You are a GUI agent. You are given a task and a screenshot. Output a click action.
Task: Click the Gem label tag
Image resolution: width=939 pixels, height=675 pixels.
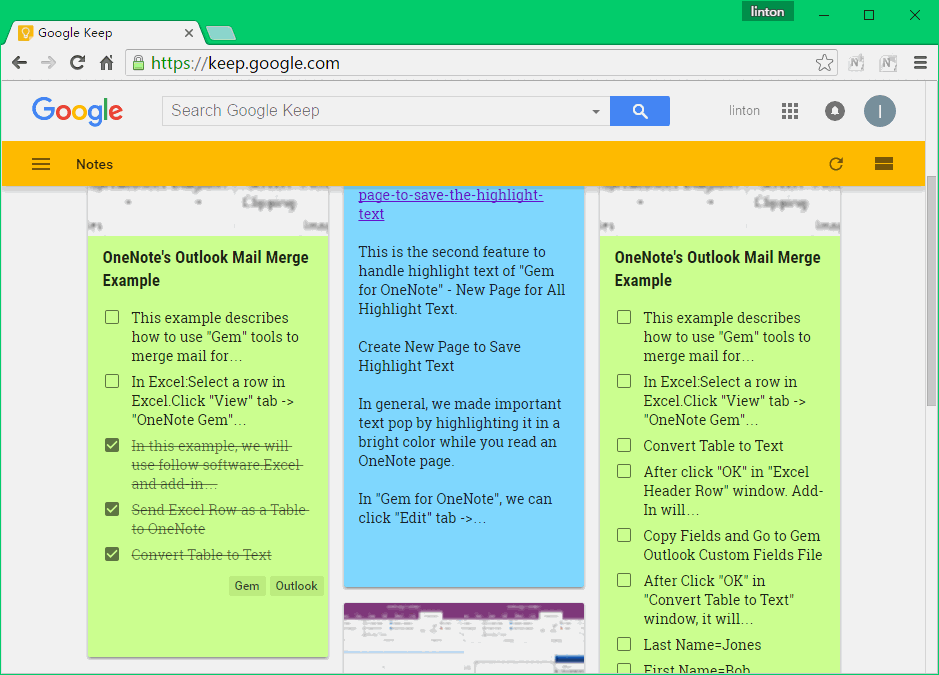247,586
